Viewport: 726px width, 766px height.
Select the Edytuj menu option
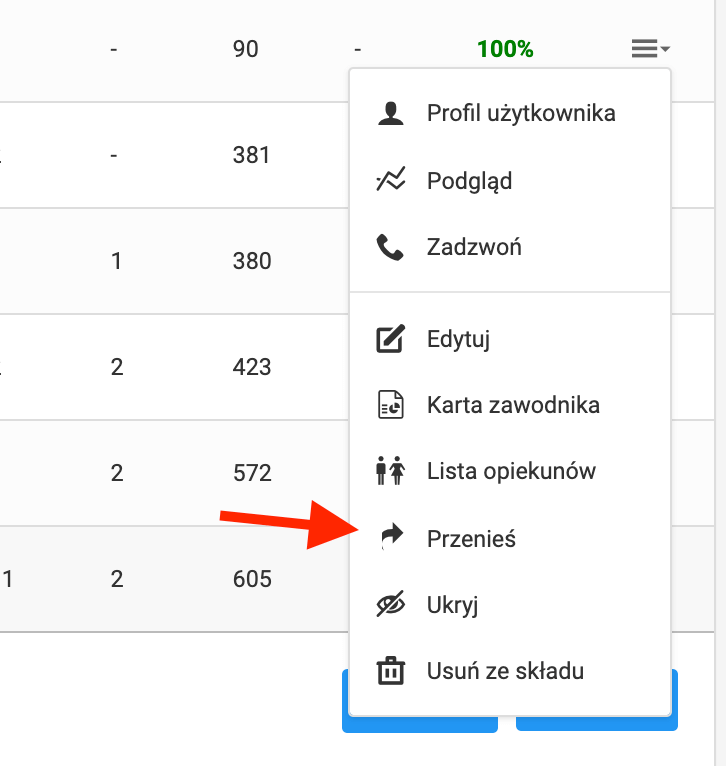[458, 339]
